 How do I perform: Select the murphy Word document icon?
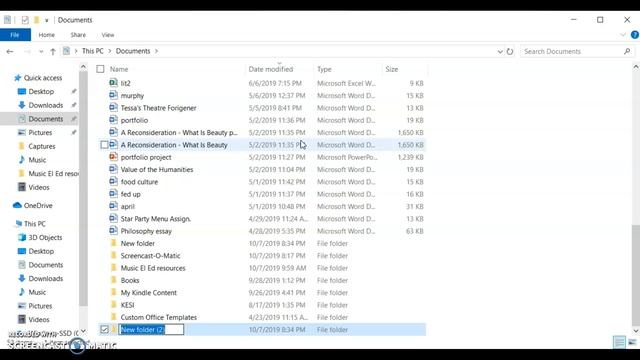point(113,95)
